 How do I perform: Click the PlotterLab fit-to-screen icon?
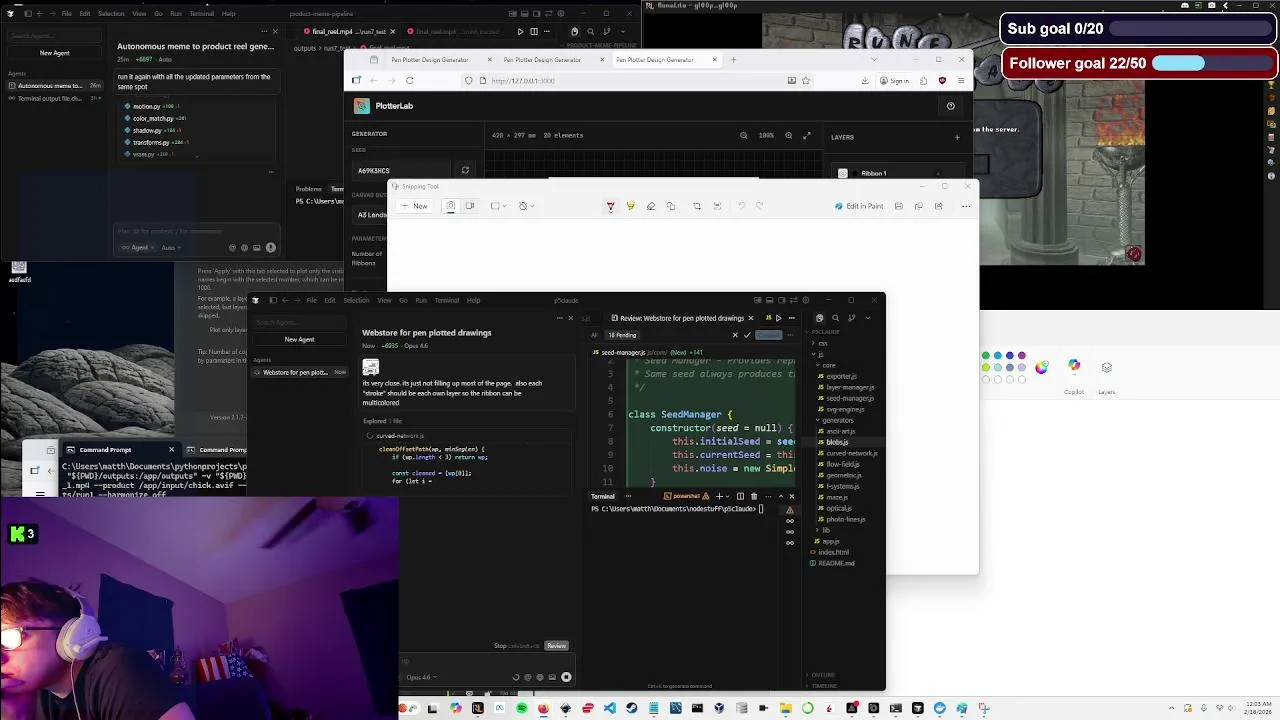807,135
